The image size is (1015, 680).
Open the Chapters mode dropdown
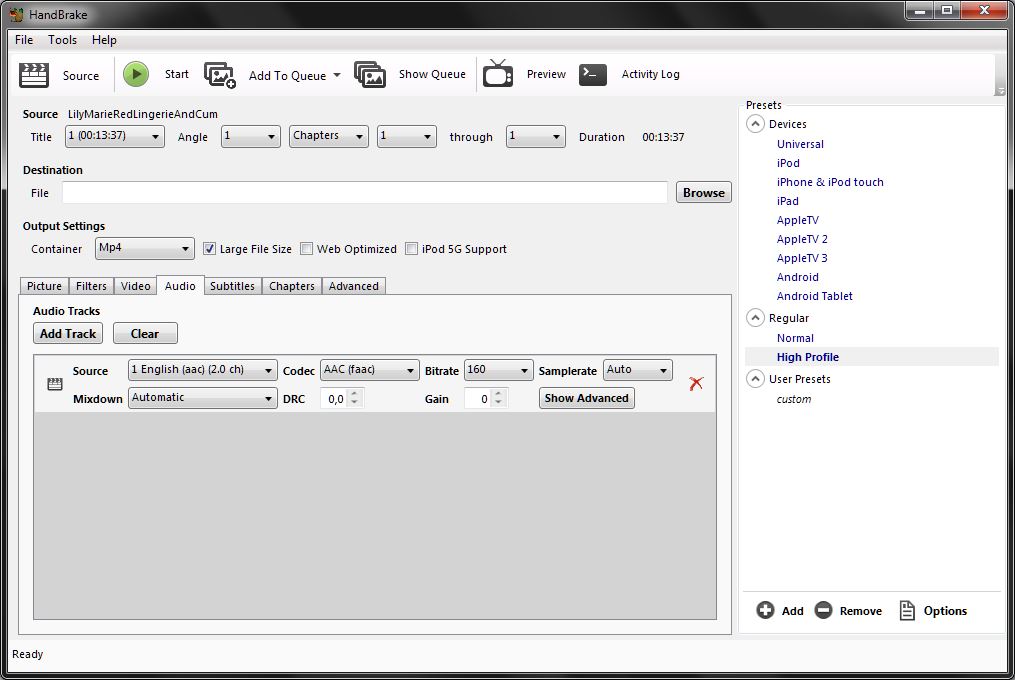[x=329, y=137]
